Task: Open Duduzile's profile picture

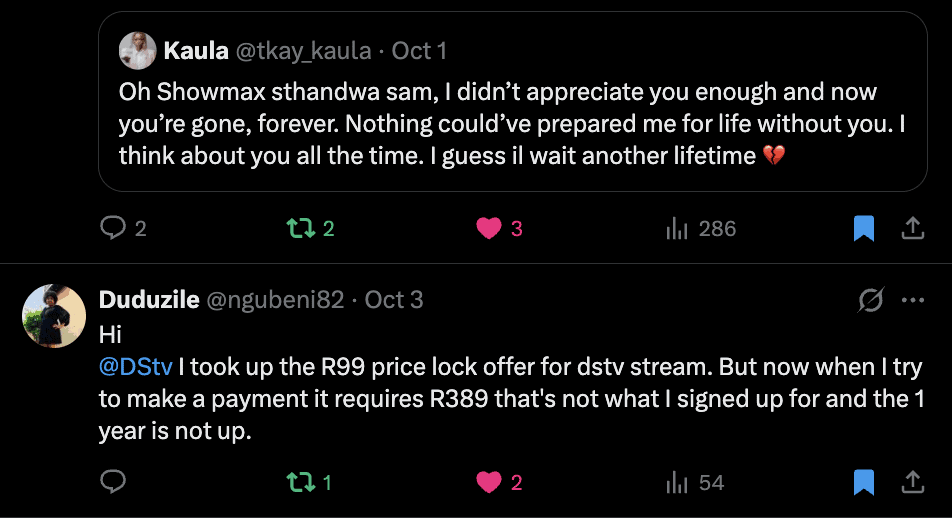Action: tap(54, 316)
